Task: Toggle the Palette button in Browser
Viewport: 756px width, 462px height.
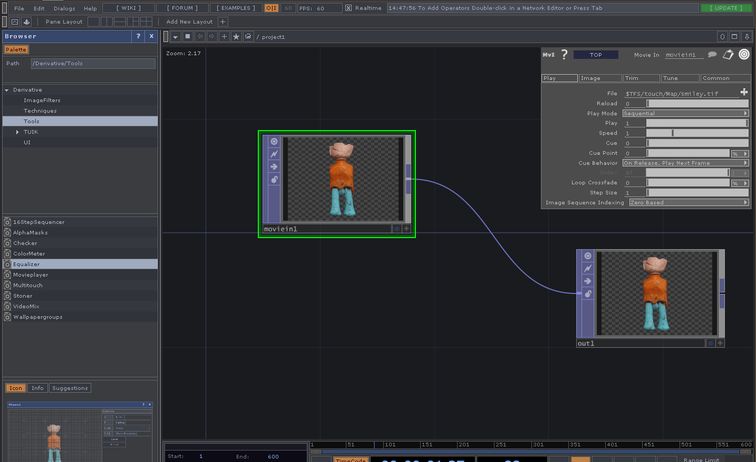Action: pyautogui.click(x=16, y=49)
